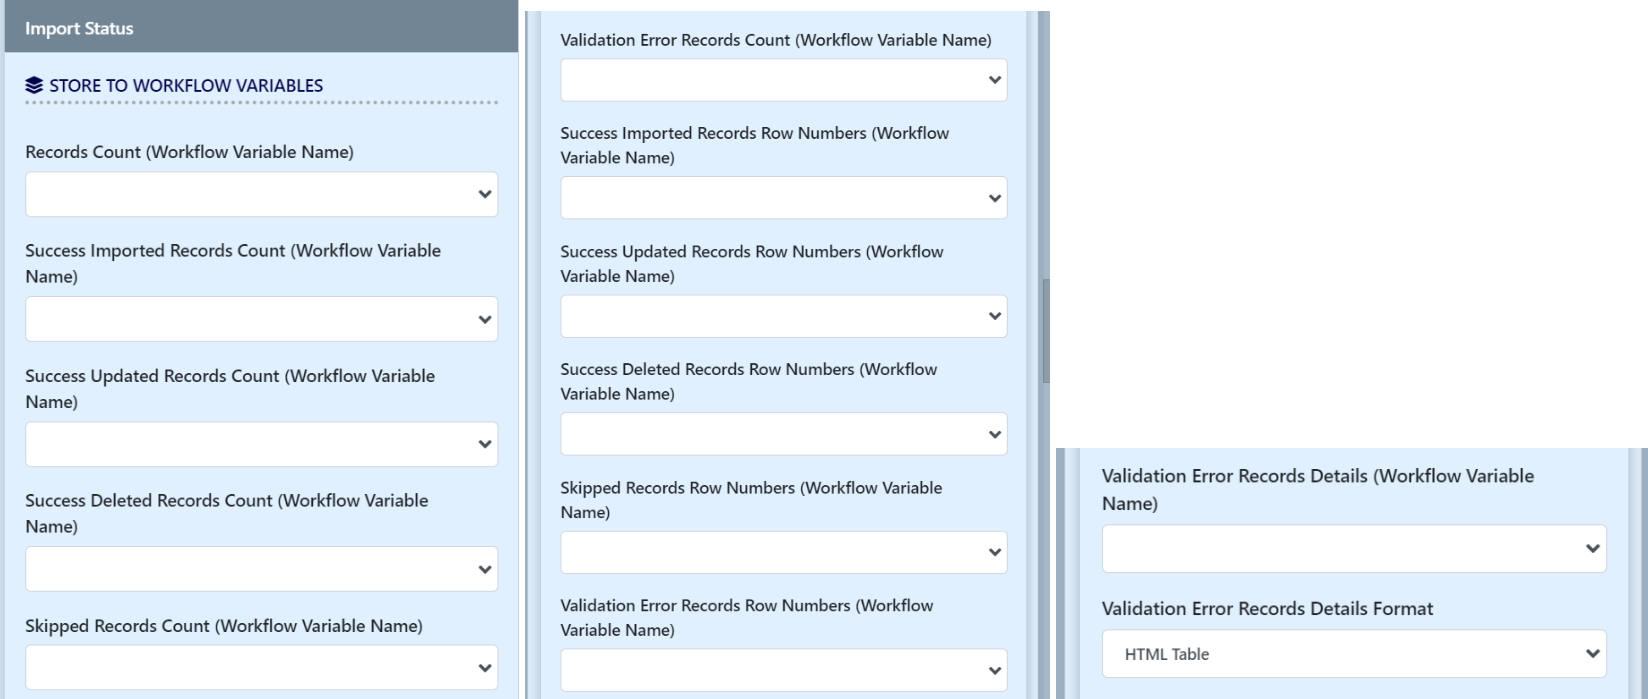Click the layers icon beside Store To Workflow Variables
The width and height of the screenshot is (1648, 699).
[x=35, y=86]
